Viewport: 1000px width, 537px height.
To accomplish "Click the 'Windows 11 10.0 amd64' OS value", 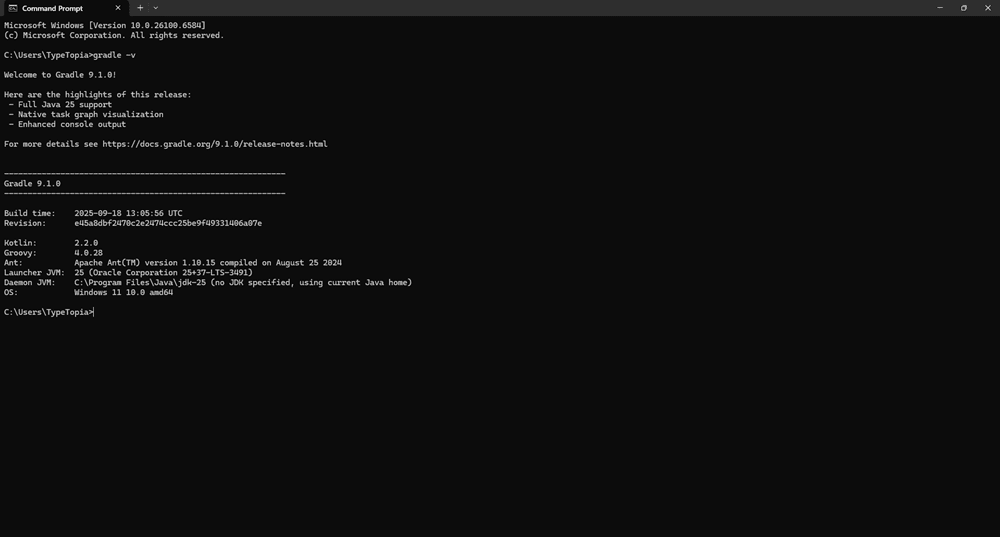I will [x=123, y=292].
